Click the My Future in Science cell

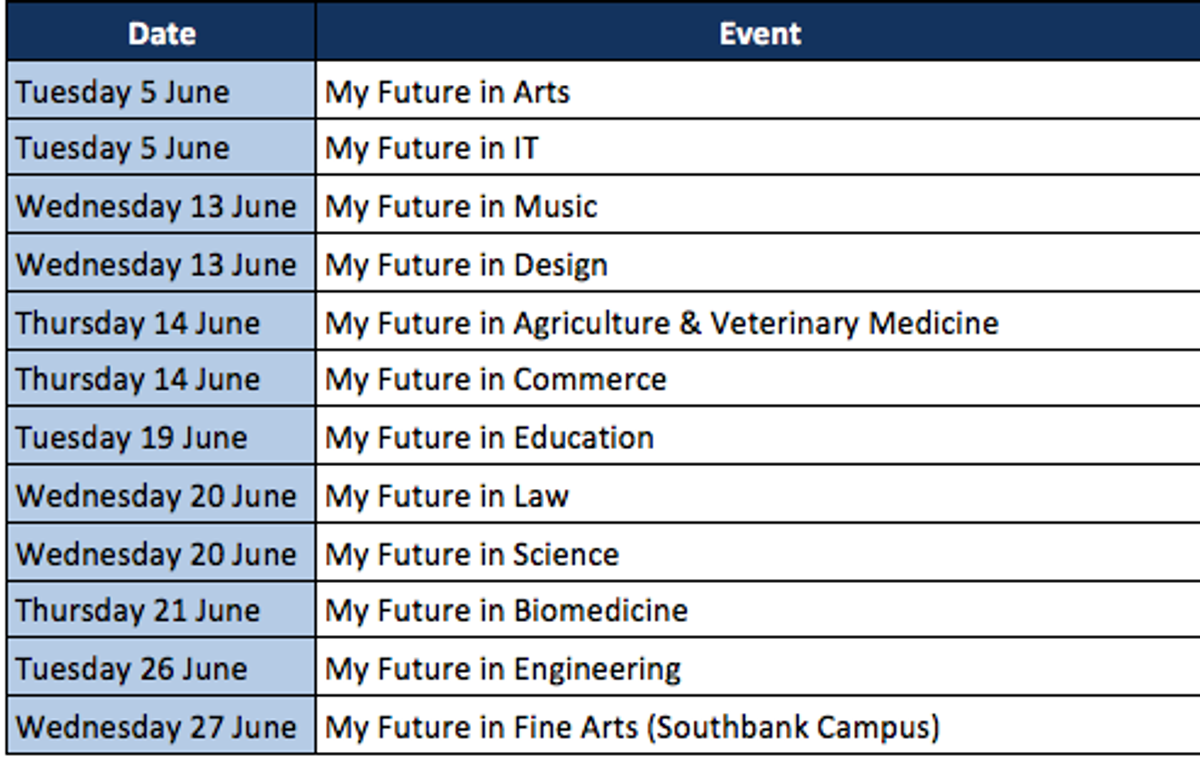pos(758,553)
